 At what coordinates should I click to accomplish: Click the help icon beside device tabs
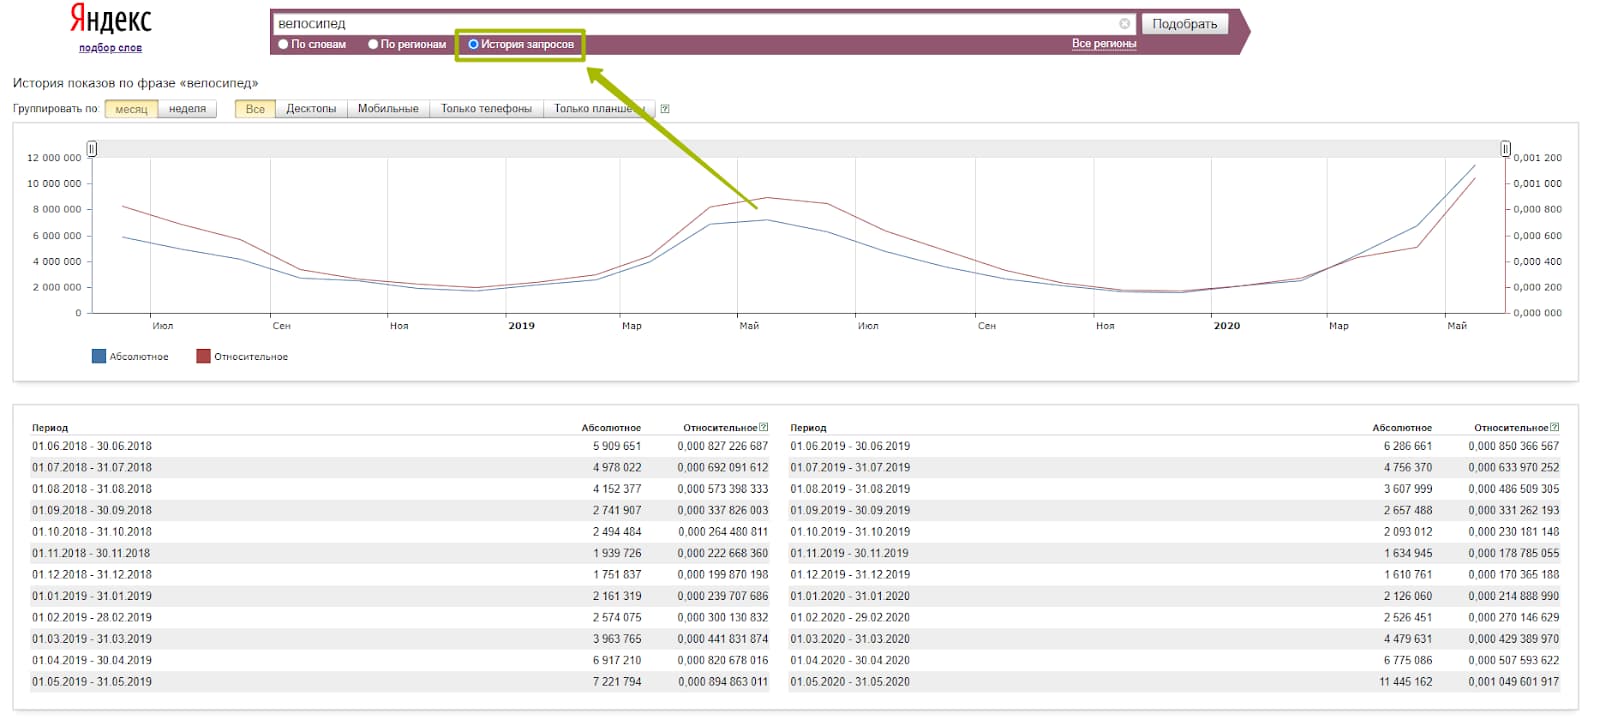click(665, 109)
